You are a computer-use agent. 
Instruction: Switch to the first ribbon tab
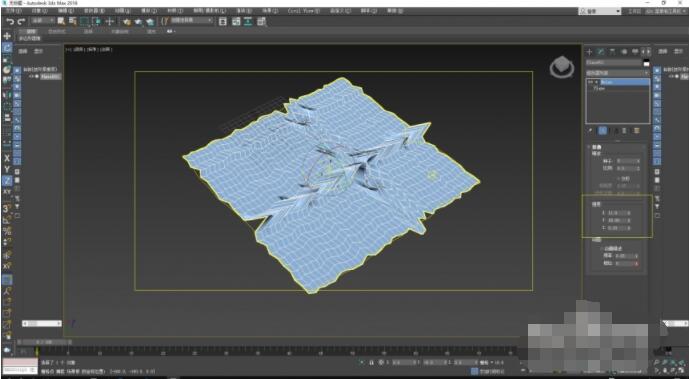(30, 32)
